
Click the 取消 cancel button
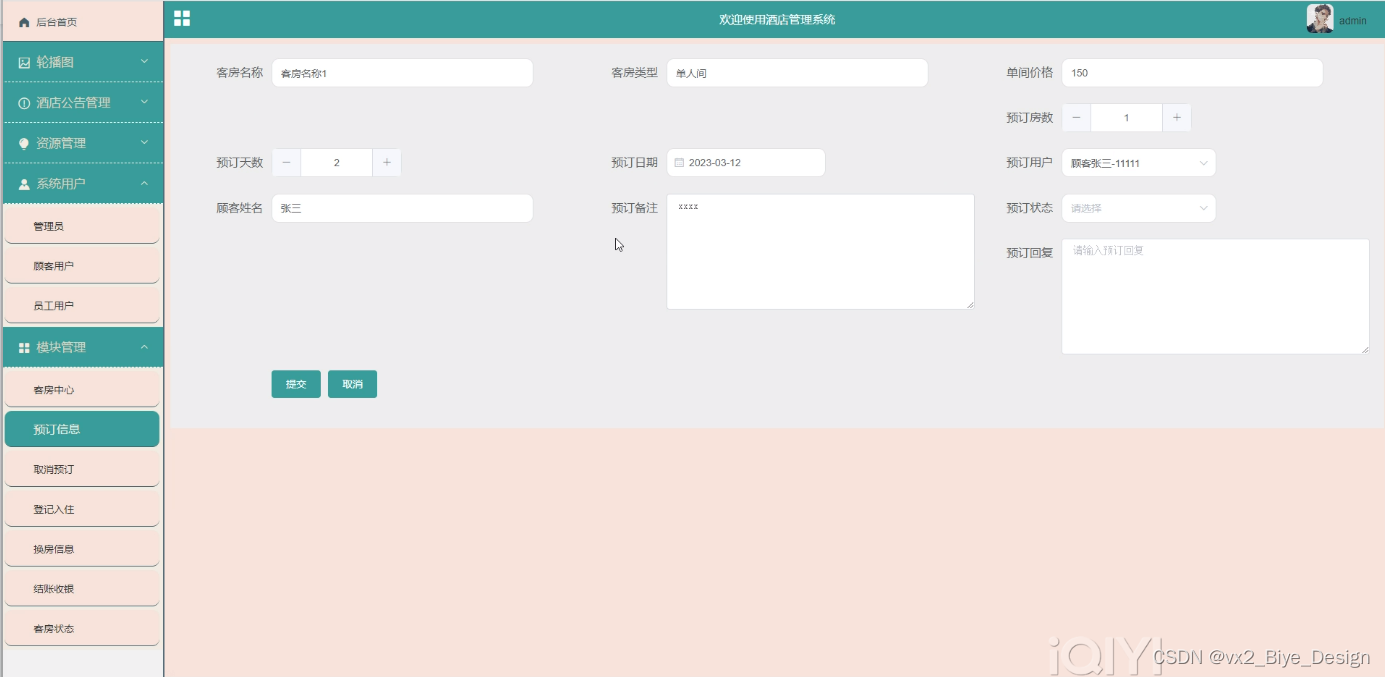tap(352, 384)
